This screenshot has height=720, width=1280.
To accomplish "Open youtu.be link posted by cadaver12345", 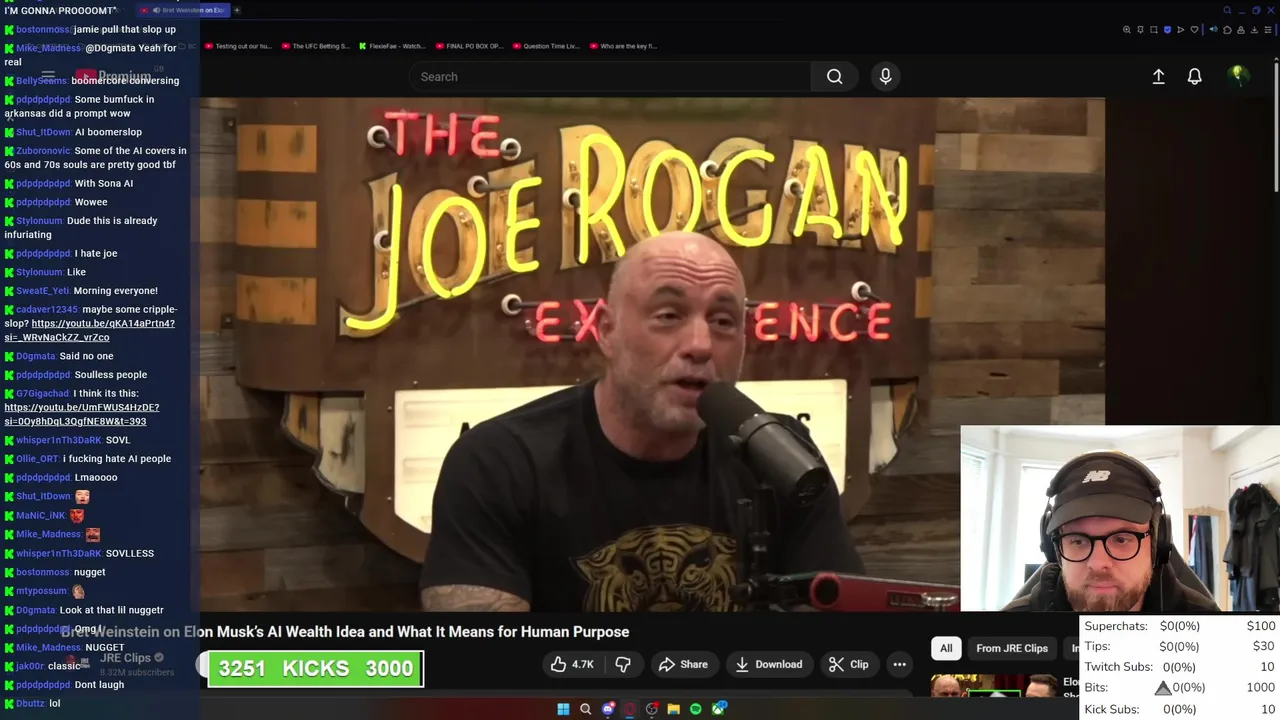I will click(90, 330).
